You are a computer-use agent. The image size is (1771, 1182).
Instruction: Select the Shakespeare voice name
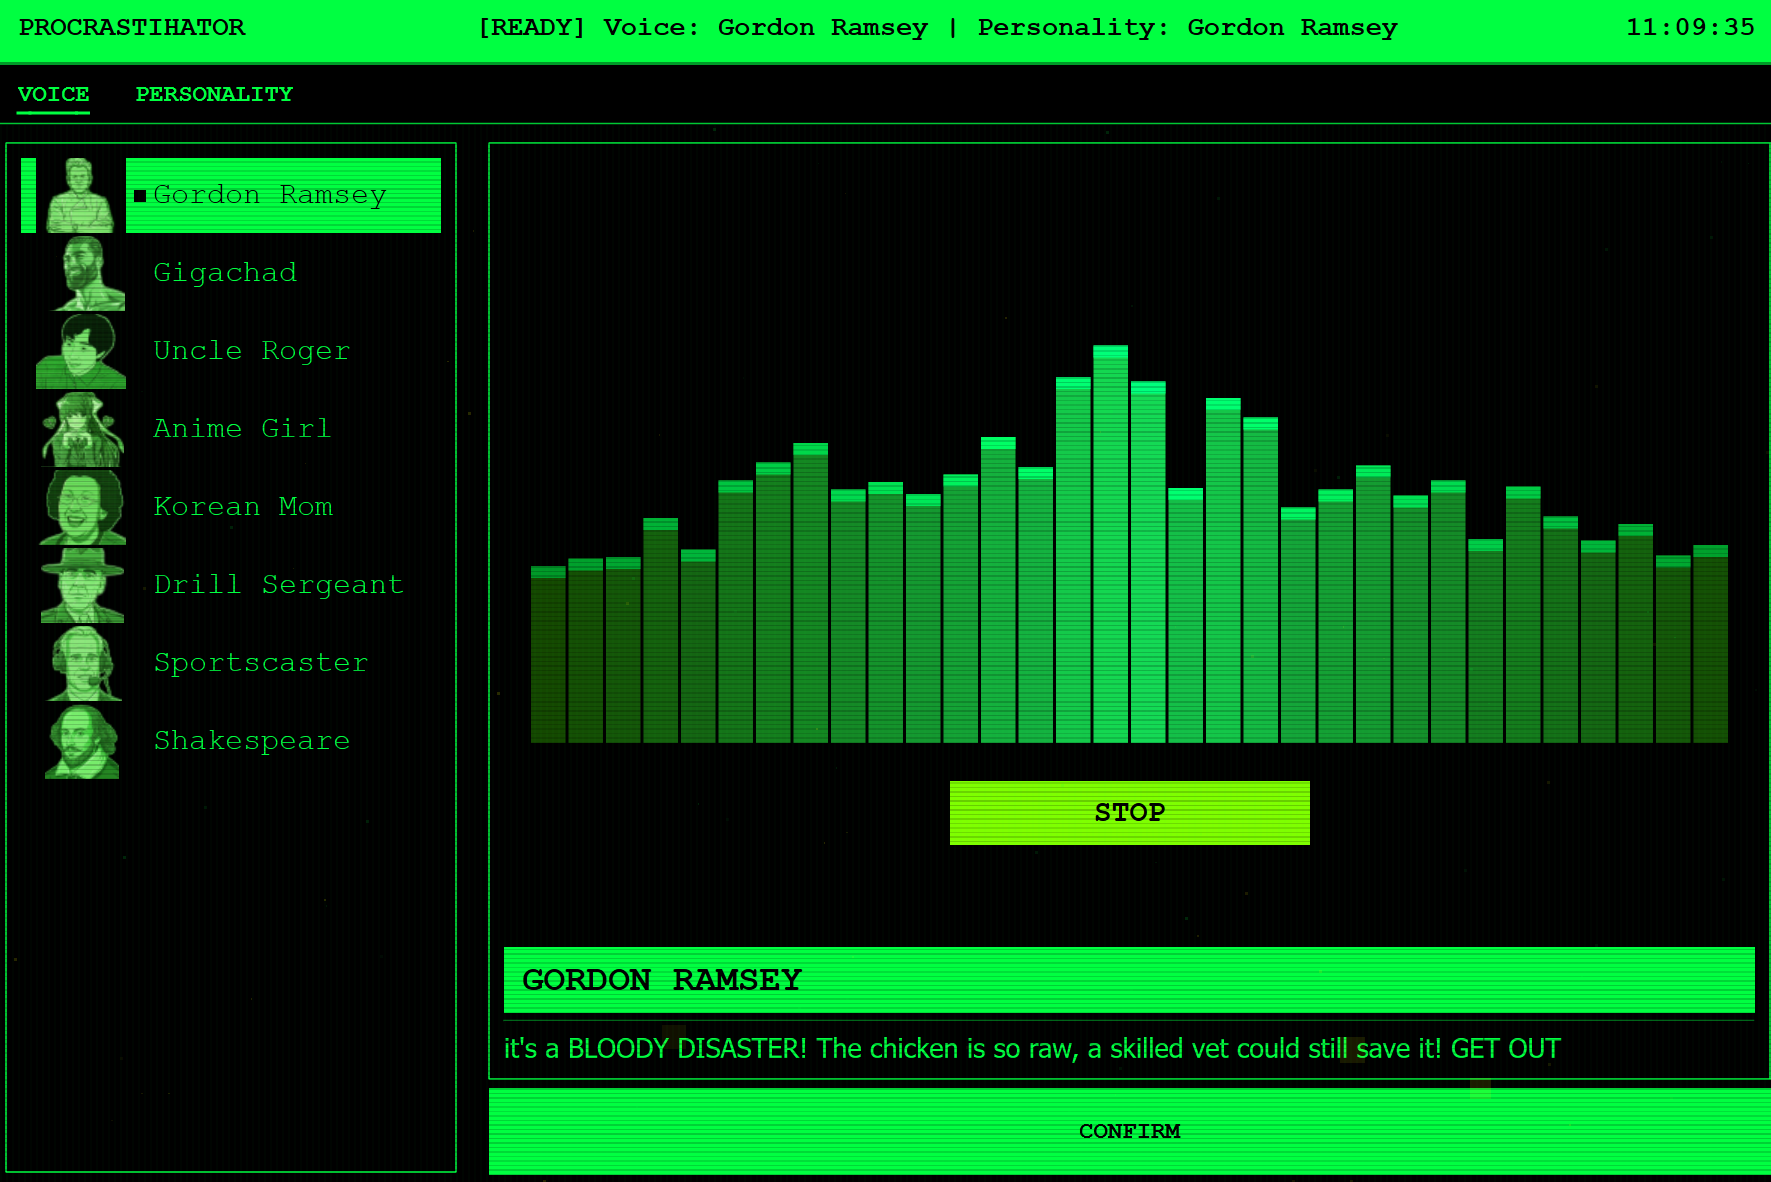pos(252,741)
